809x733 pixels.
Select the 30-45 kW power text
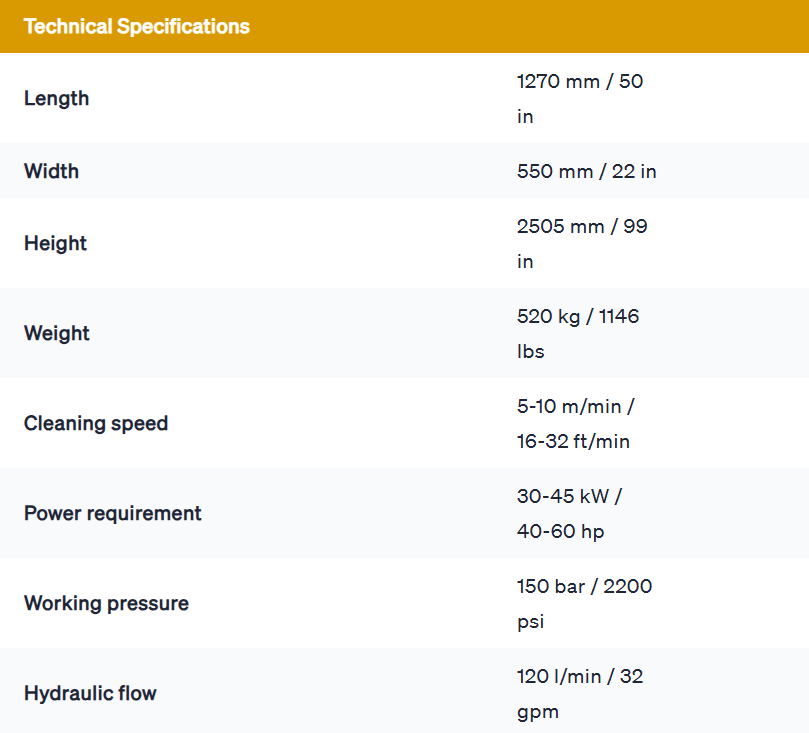(x=569, y=497)
